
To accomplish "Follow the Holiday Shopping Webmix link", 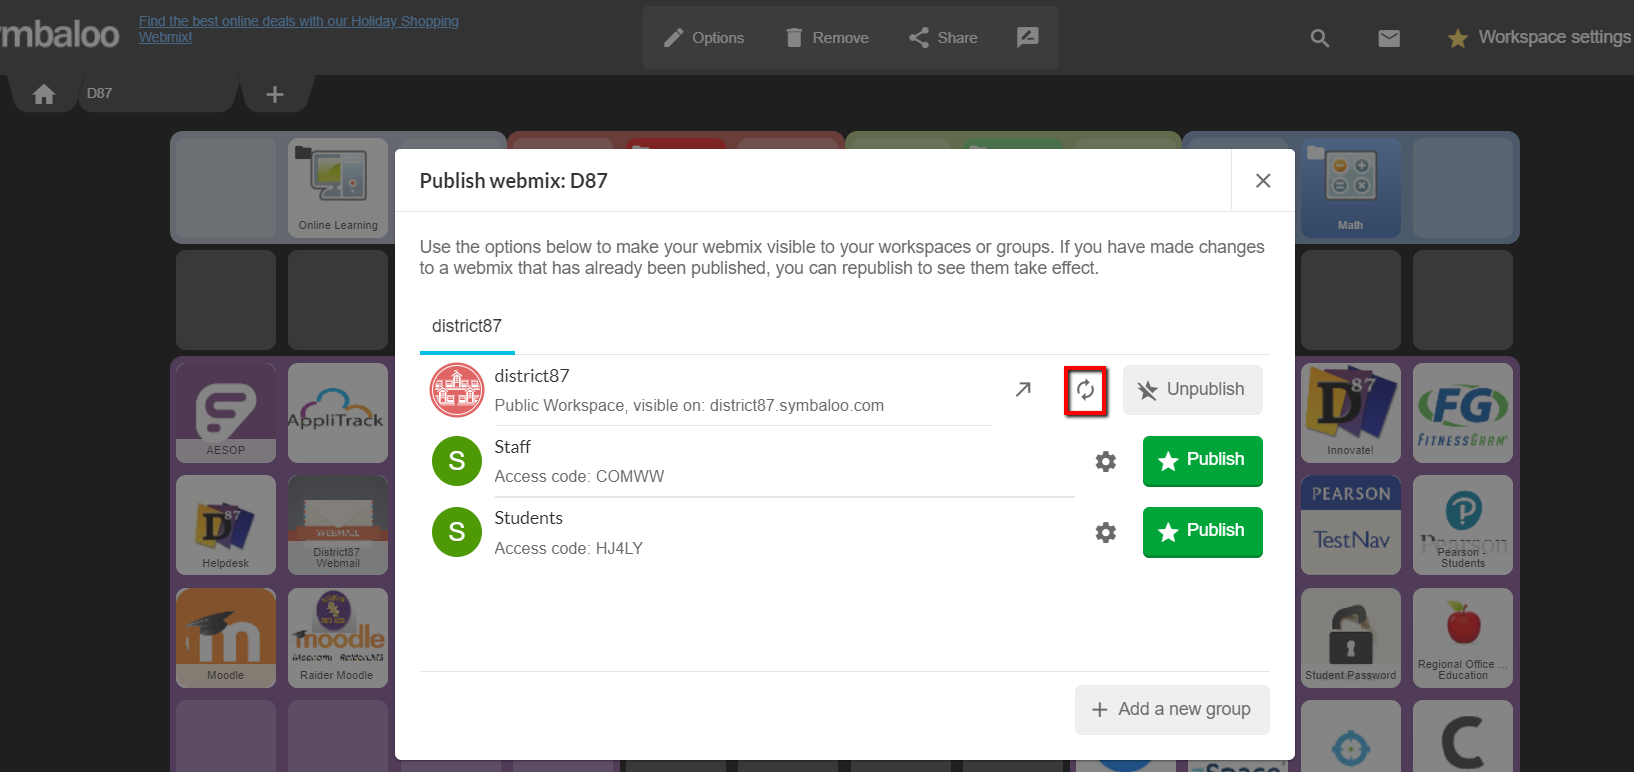I will [299, 29].
